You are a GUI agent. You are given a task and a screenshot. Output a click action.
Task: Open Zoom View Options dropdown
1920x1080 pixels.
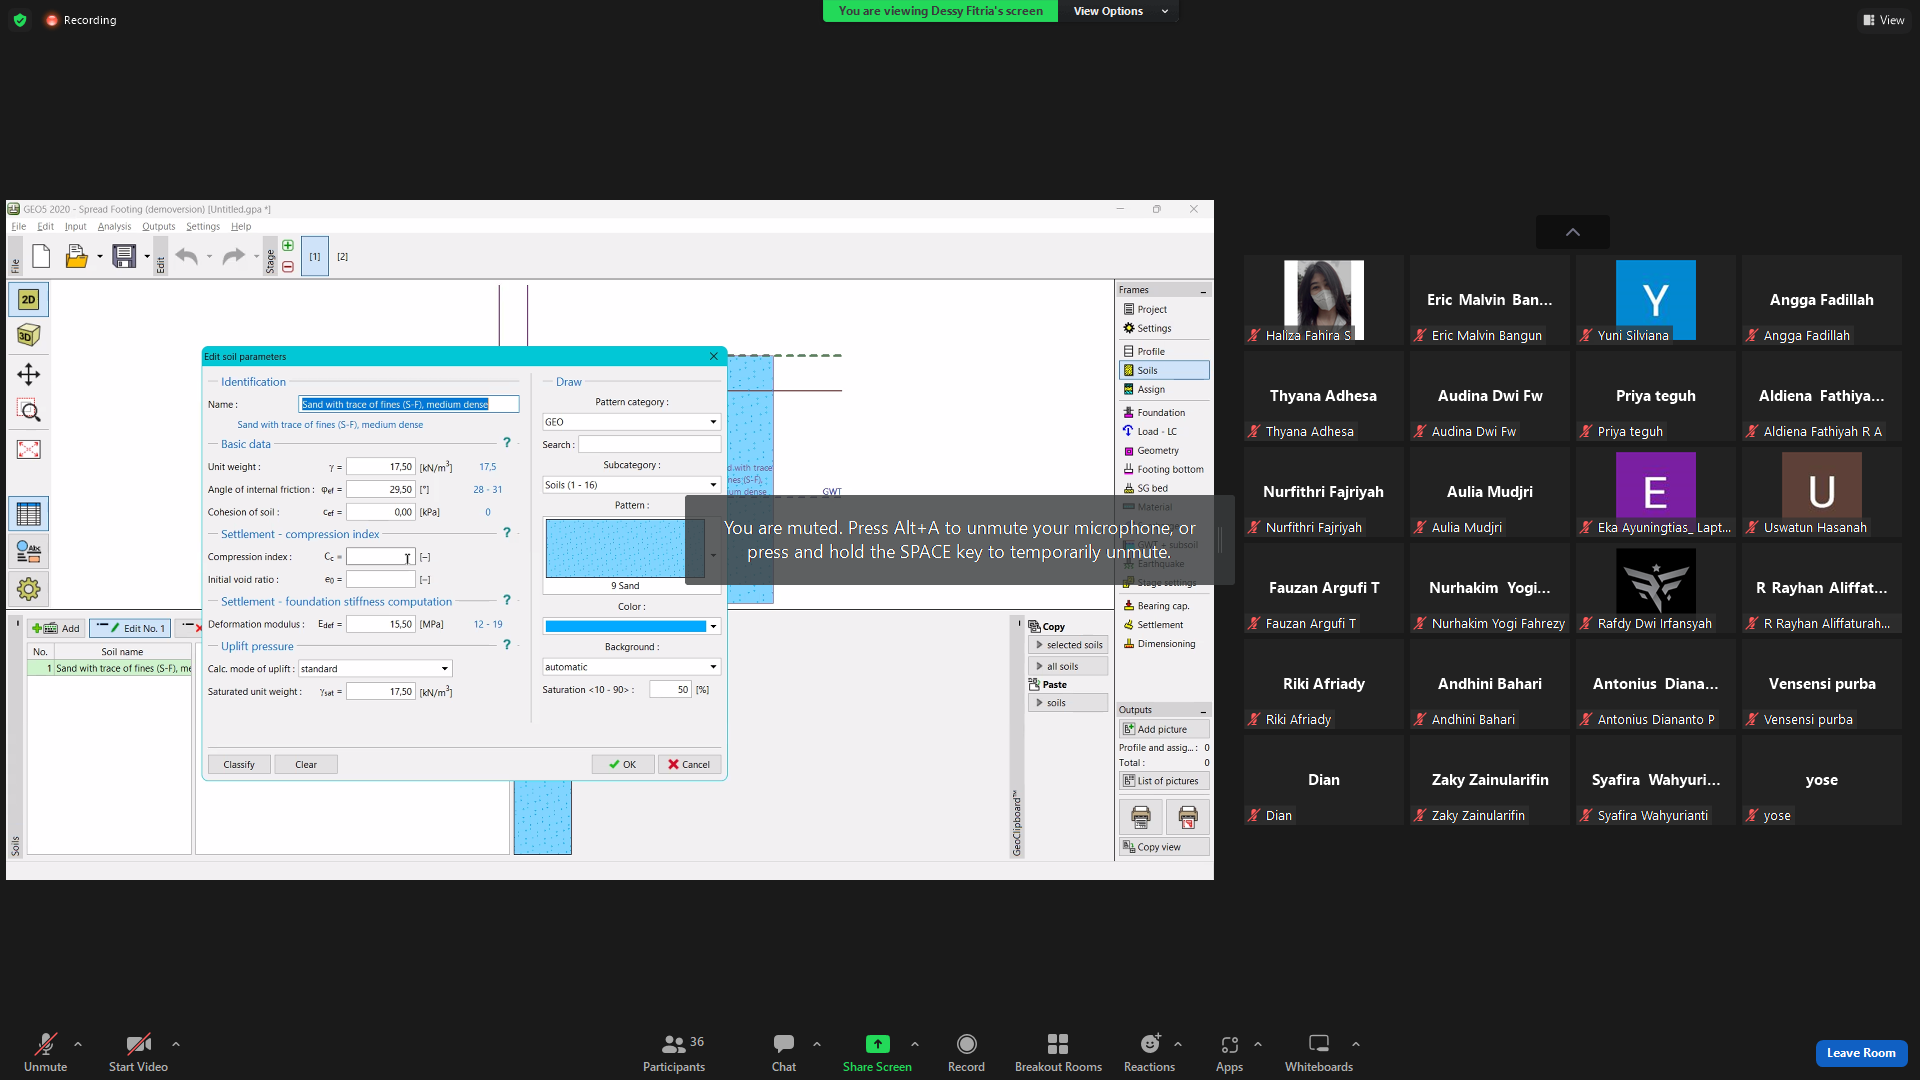[x=1119, y=11]
